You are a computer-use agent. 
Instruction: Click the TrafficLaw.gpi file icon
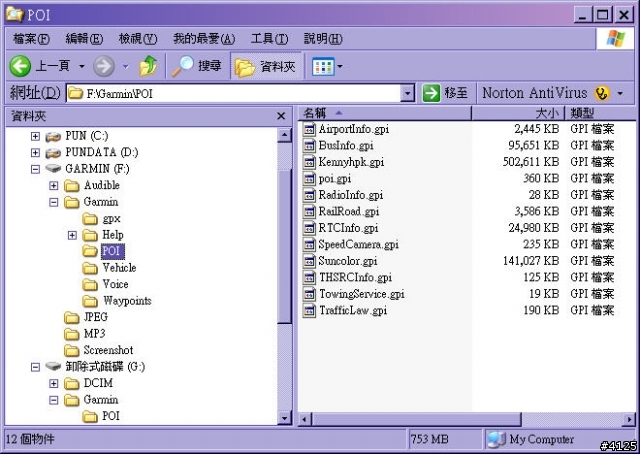click(309, 311)
